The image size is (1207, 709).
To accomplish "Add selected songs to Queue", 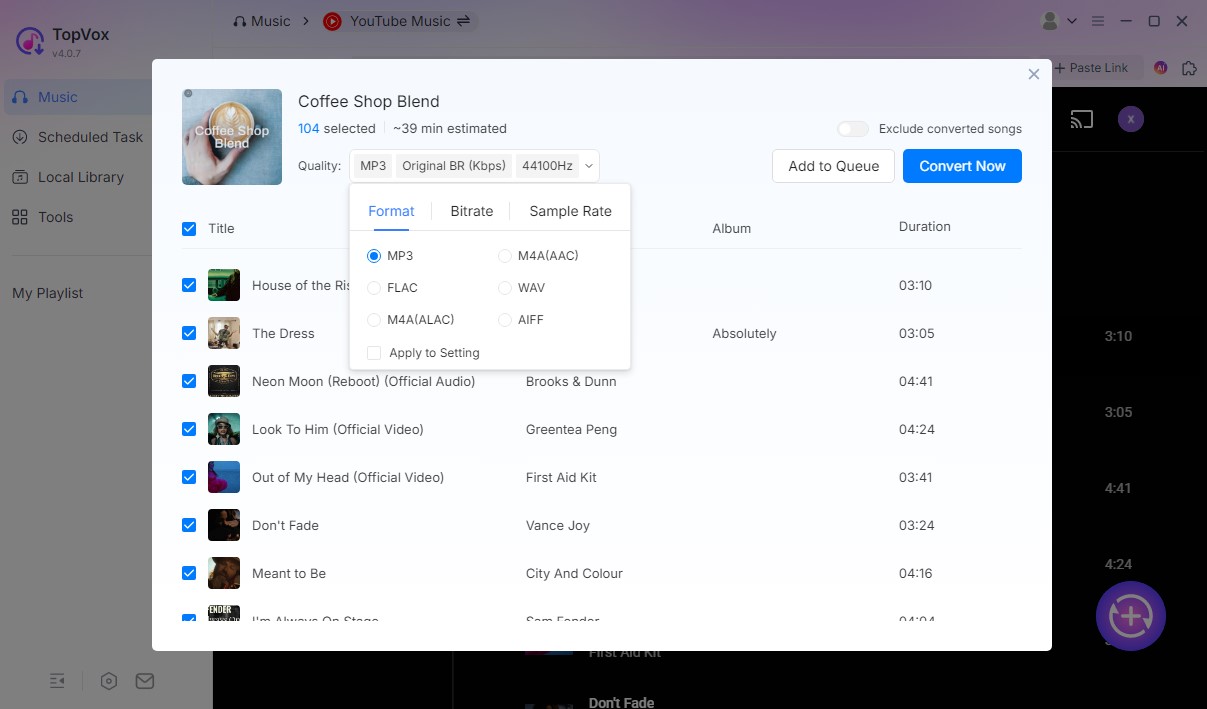I will point(833,166).
